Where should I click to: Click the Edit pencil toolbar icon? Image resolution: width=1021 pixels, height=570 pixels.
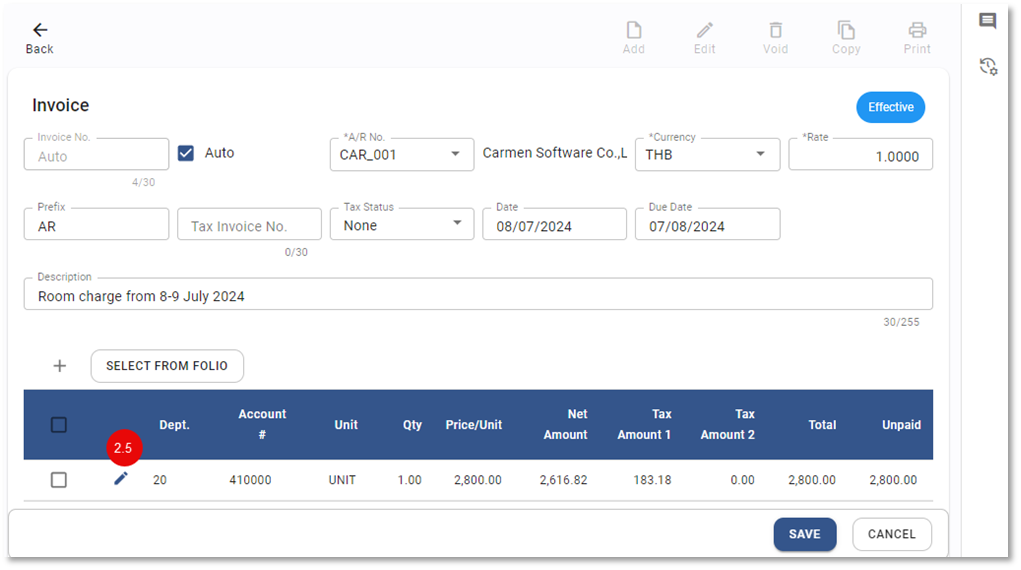tap(705, 30)
